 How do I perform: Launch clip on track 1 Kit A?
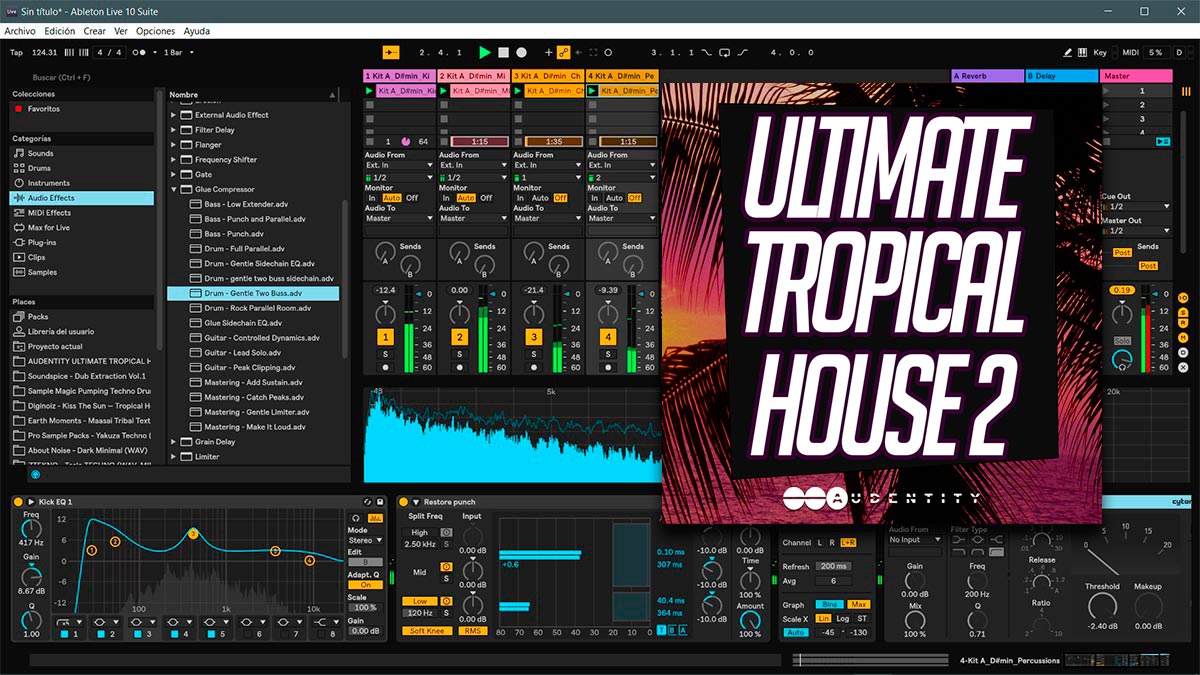pos(370,91)
